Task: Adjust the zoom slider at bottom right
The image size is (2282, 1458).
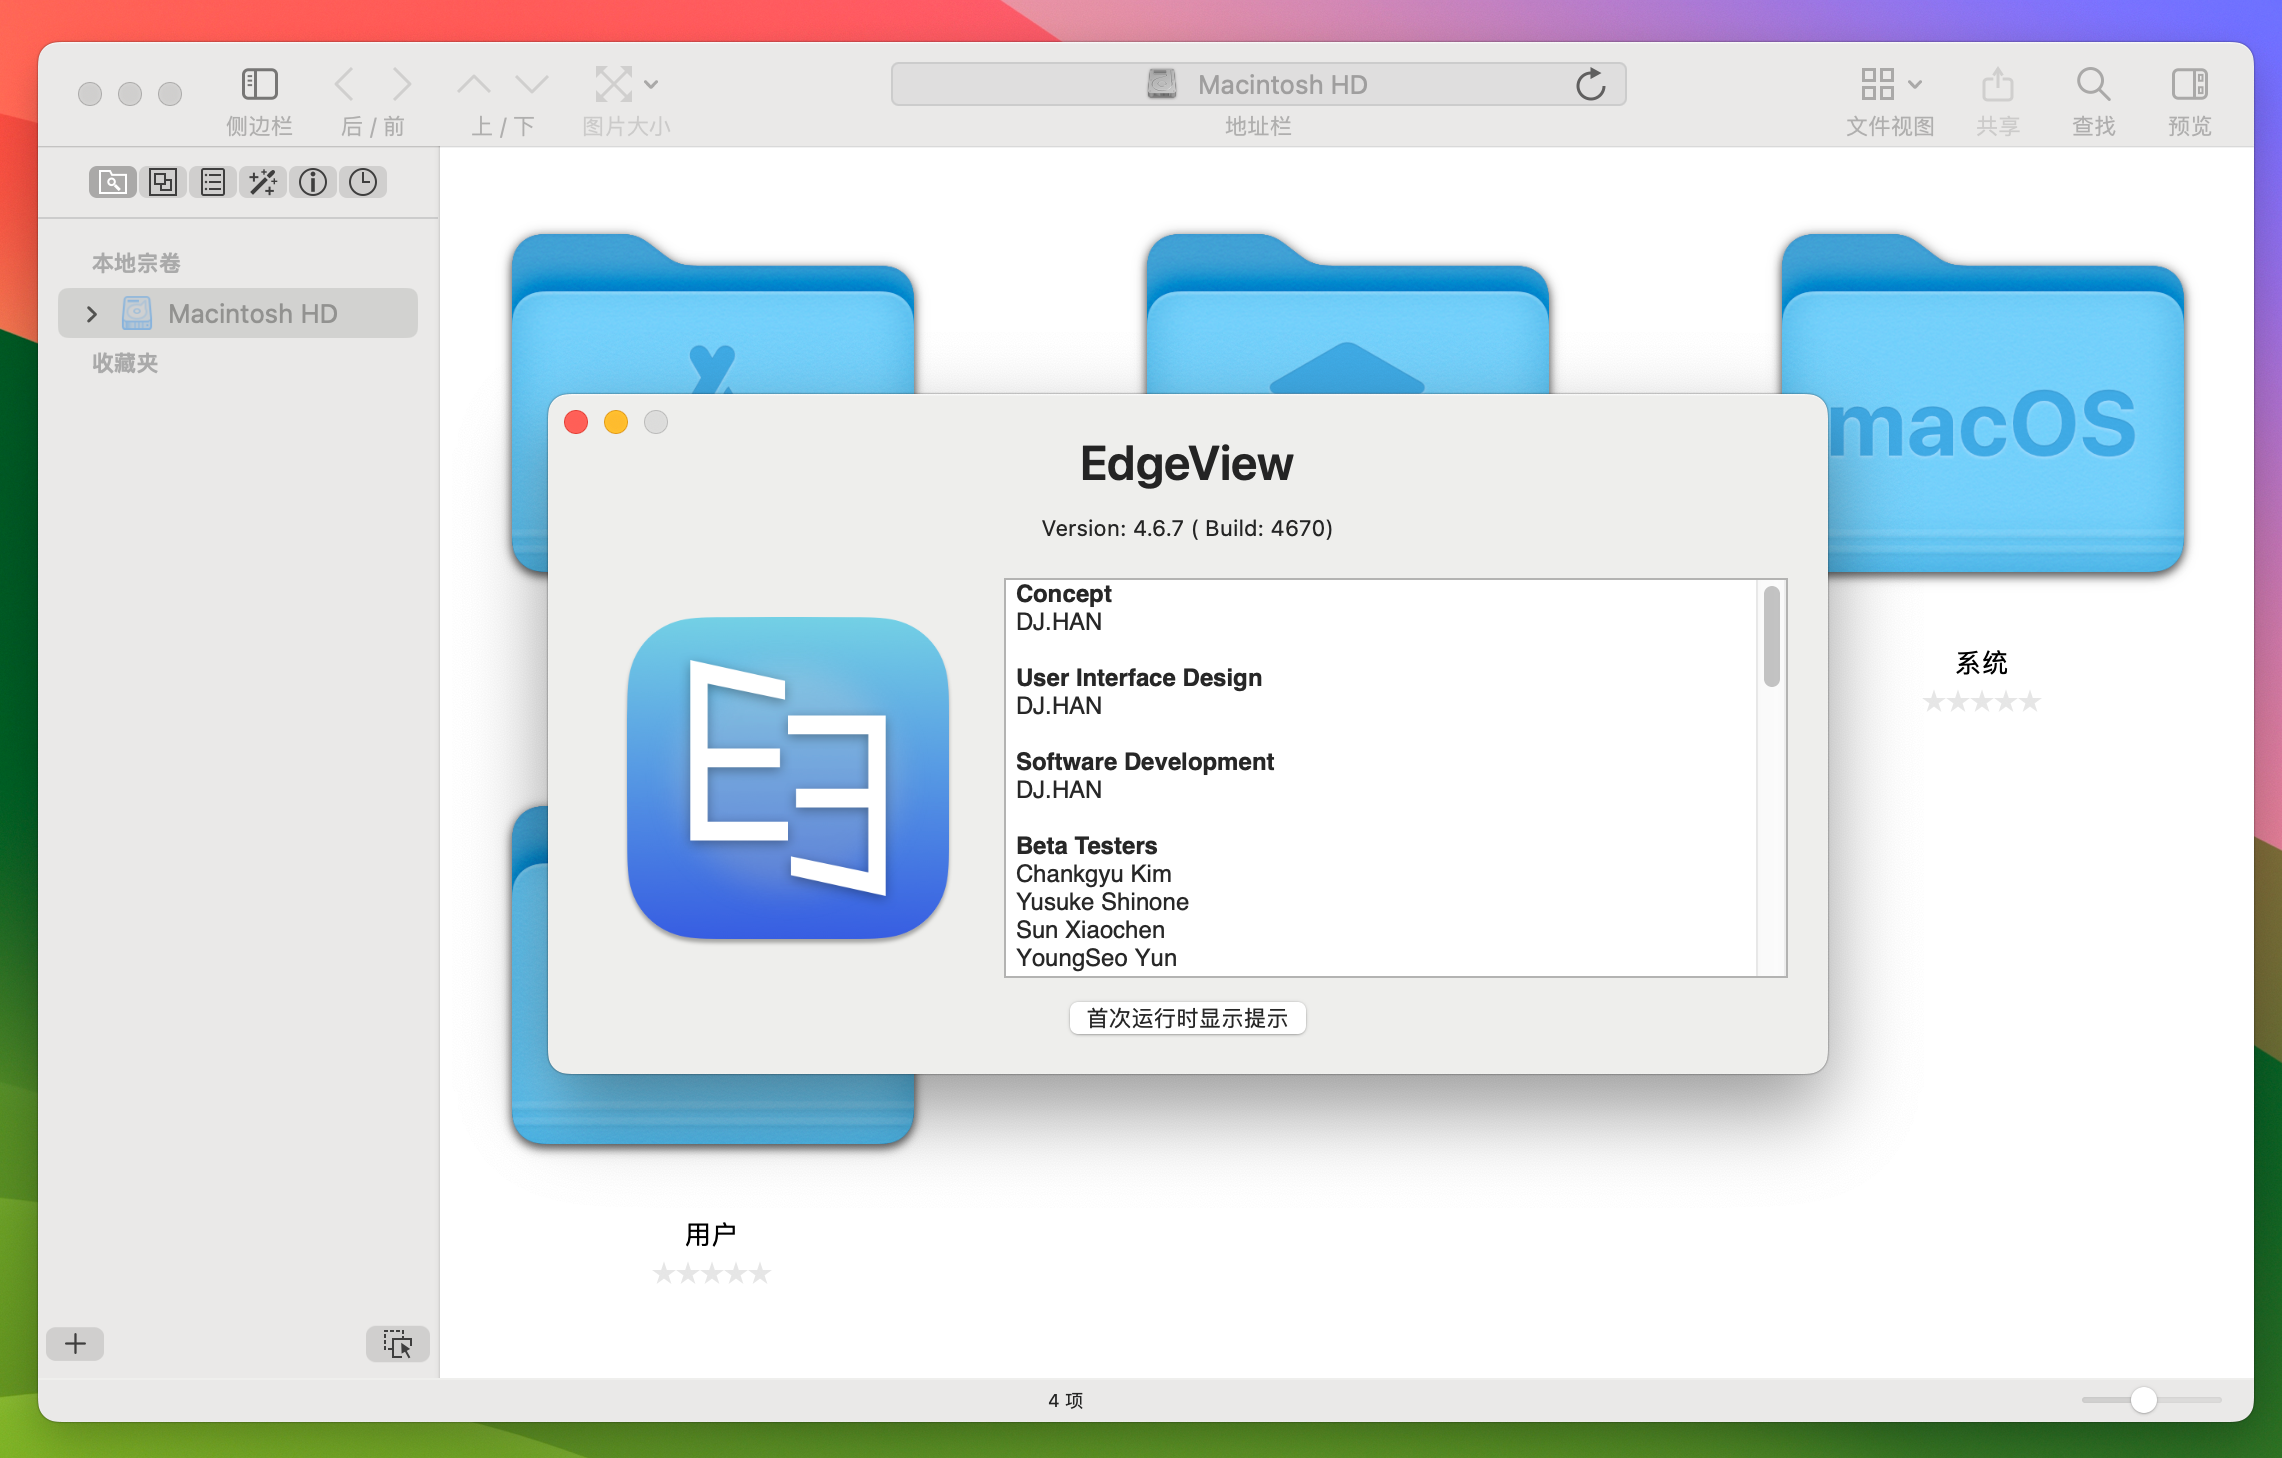Action: pos(2142,1401)
